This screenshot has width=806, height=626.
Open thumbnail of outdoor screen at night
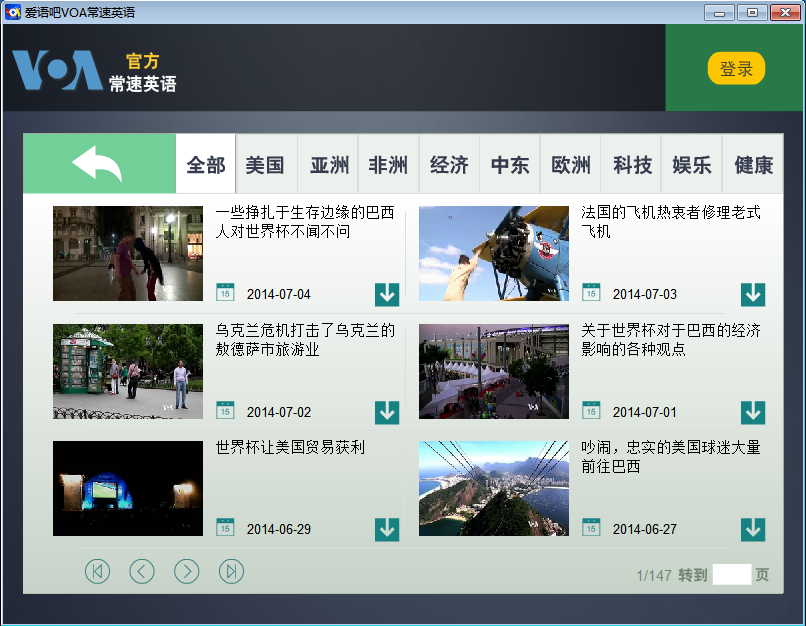pyautogui.click(x=128, y=488)
